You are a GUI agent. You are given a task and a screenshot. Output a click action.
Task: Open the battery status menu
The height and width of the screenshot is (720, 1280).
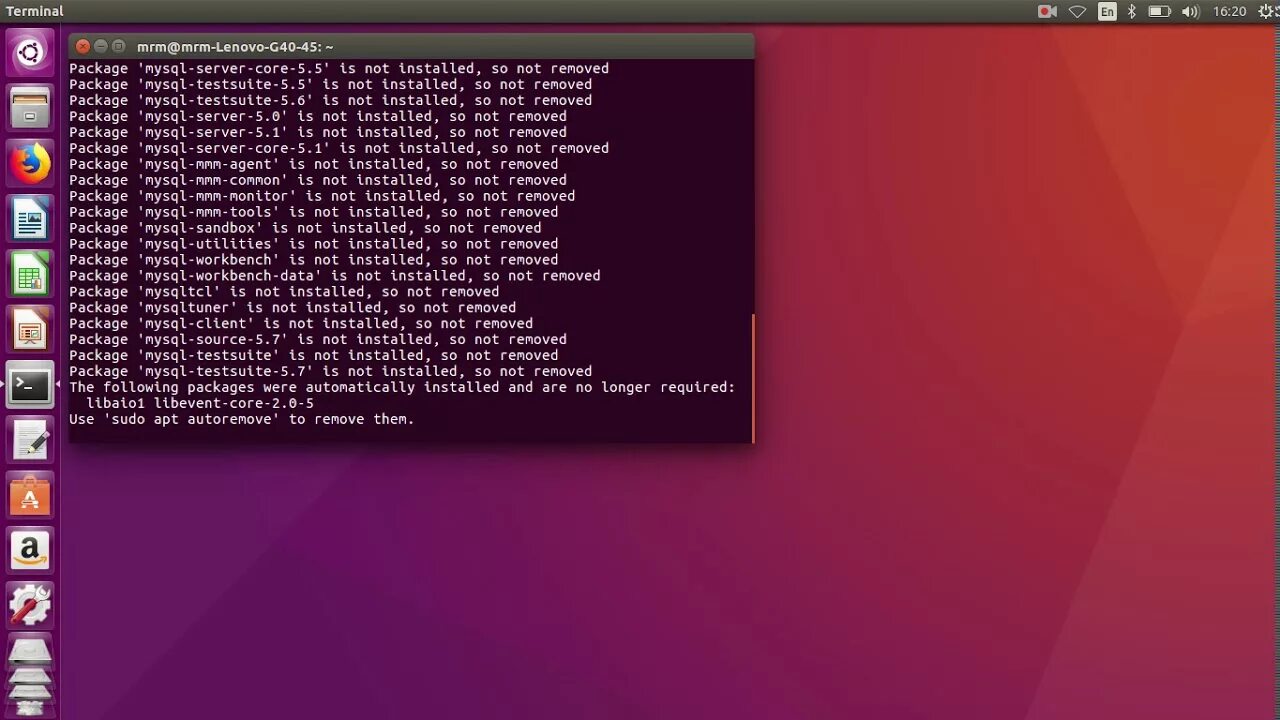coord(1159,11)
